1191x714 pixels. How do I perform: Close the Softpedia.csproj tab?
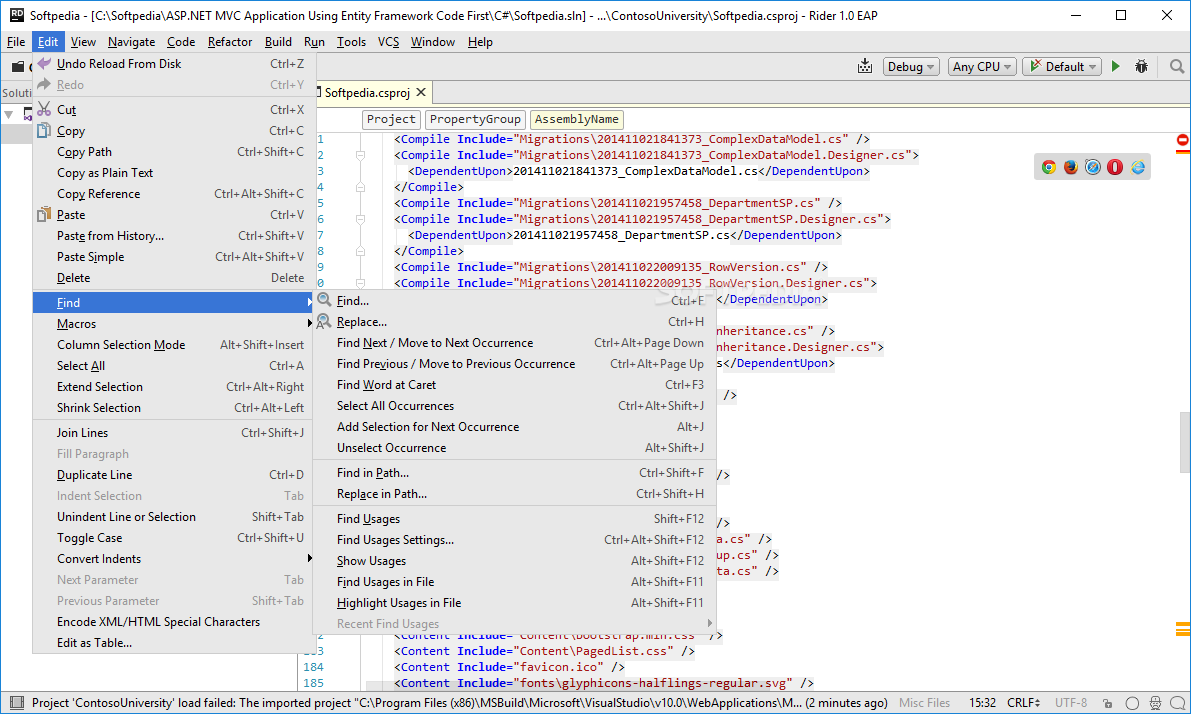tap(421, 93)
